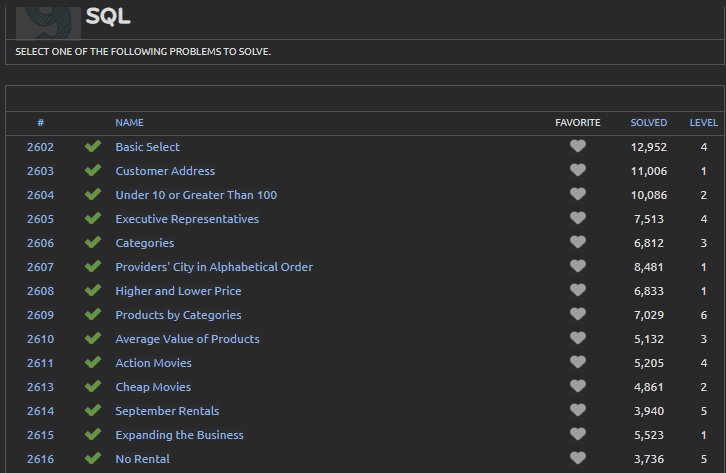Click solved checkmark for problem 2609
This screenshot has height=473, width=726.
point(93,315)
